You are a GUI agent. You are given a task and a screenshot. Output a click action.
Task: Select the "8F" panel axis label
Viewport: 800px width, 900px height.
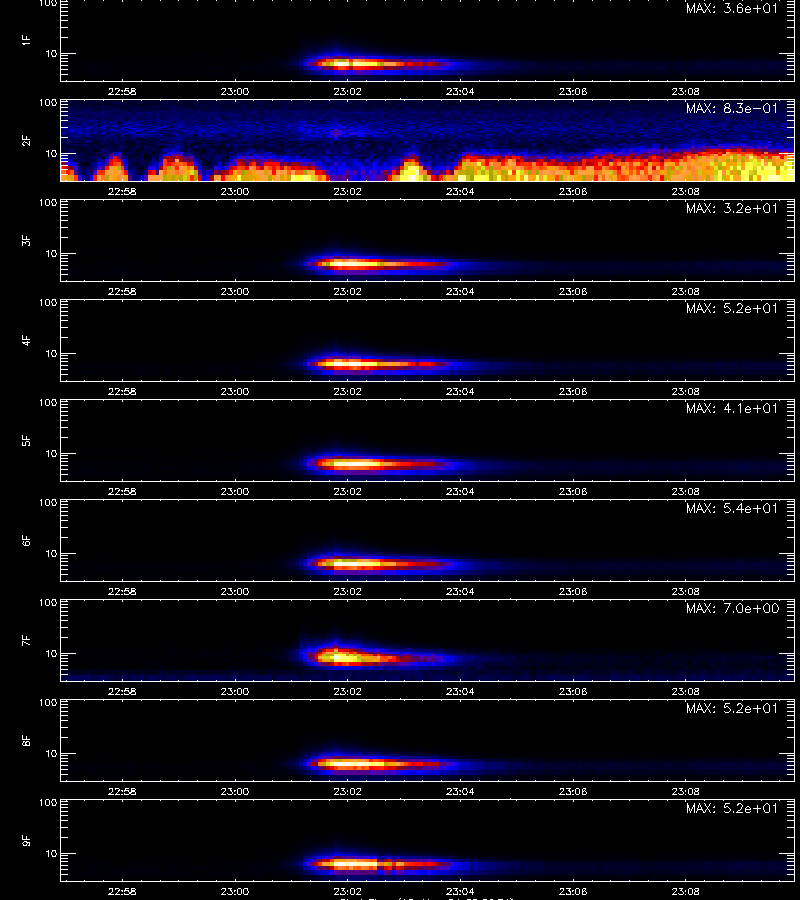(x=26, y=740)
